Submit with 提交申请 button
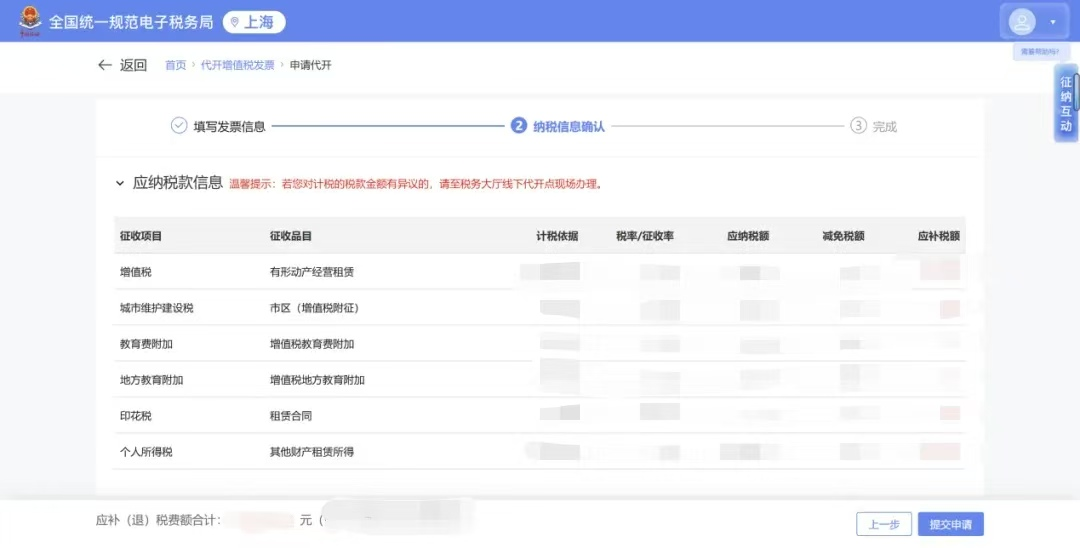The image size is (1080, 548). 951,524
